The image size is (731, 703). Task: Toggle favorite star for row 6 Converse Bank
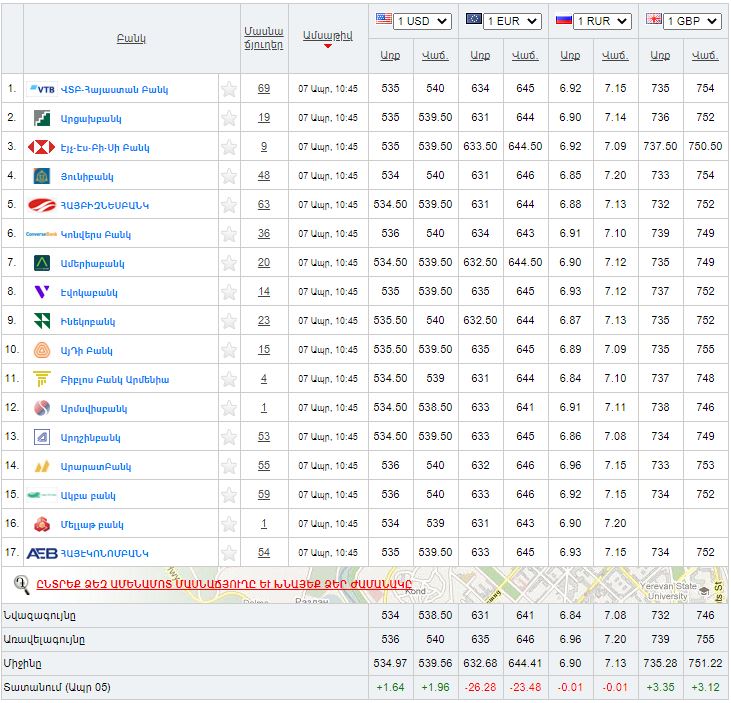pos(229,234)
